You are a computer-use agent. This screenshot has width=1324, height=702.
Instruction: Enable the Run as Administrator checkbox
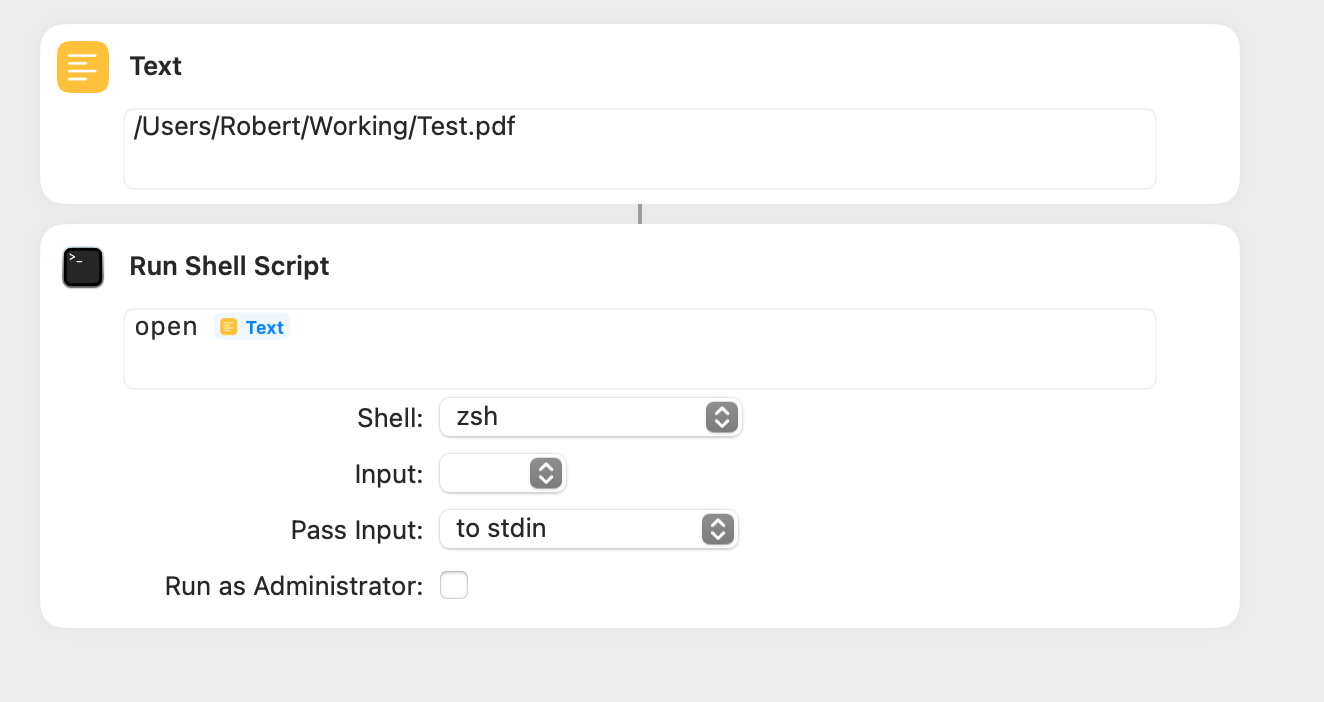[454, 585]
